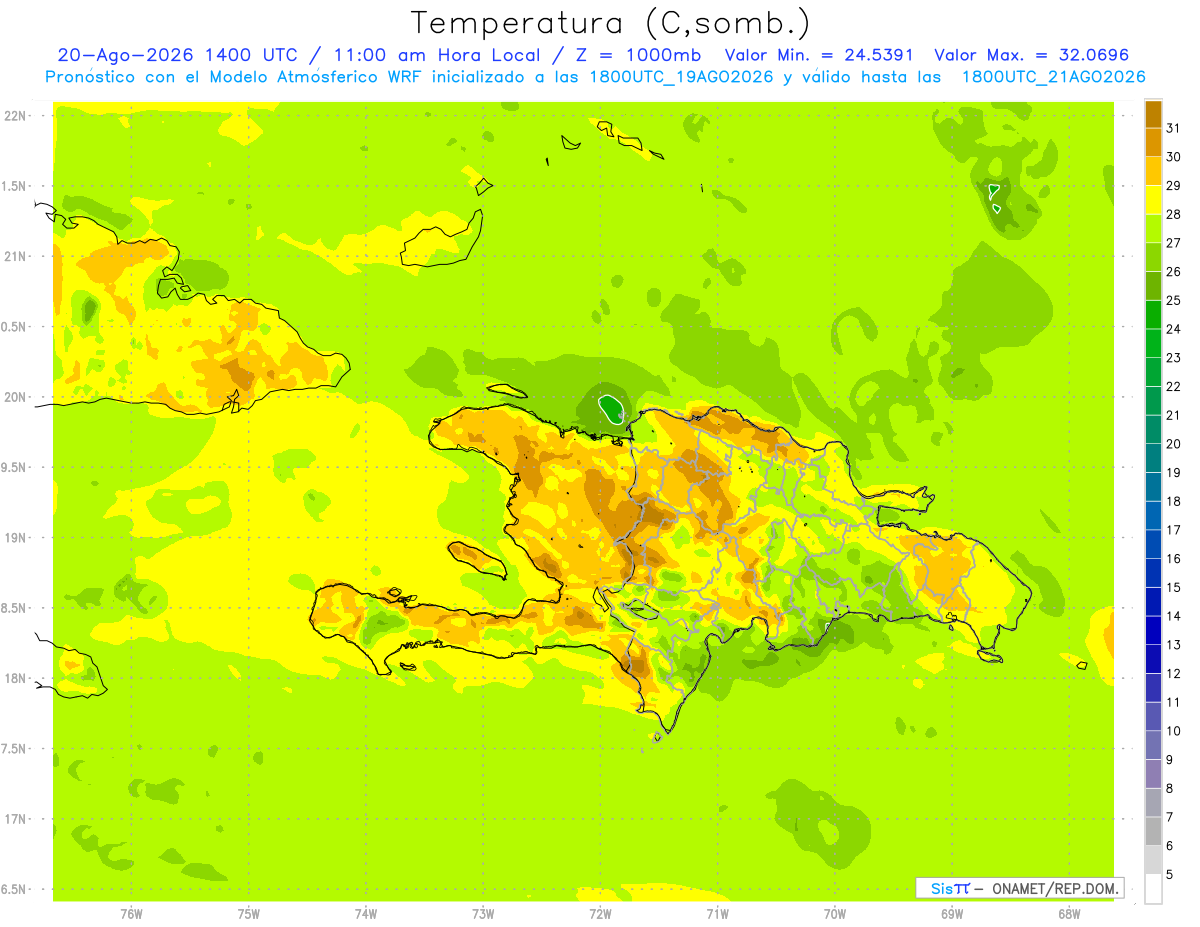Click the '17N' latitude axis label

16,819
